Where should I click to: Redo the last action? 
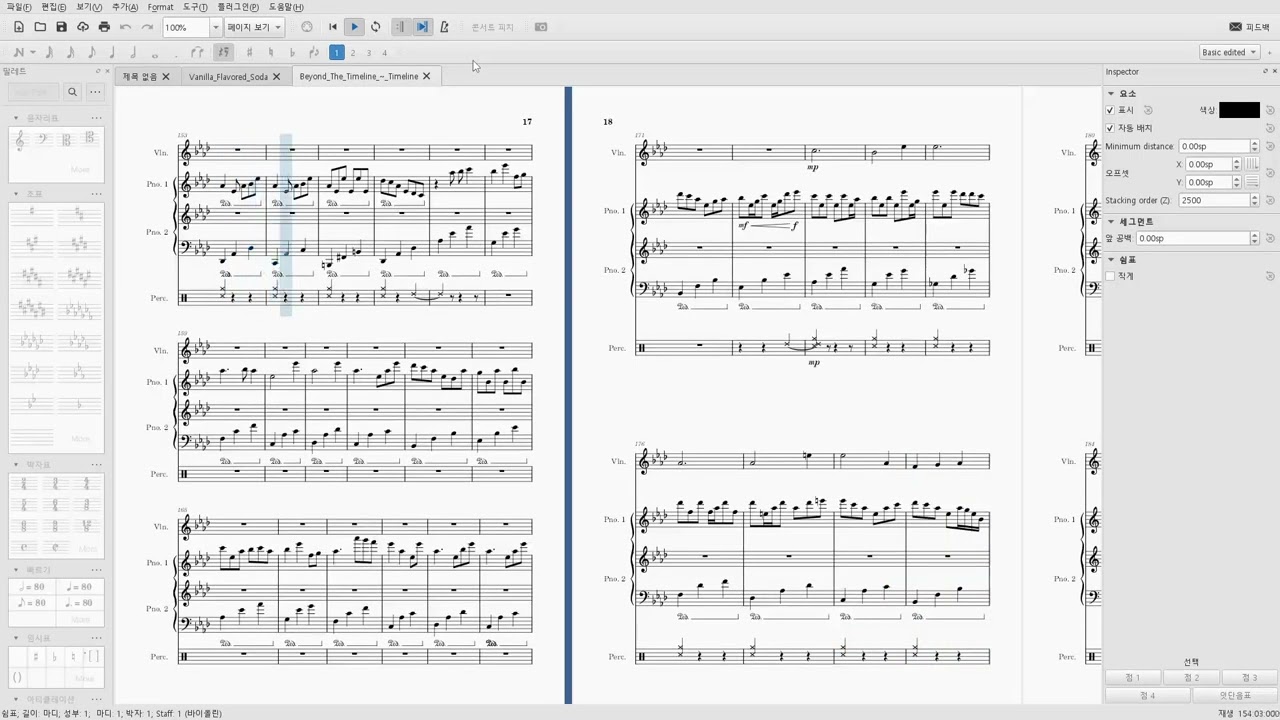(x=147, y=27)
